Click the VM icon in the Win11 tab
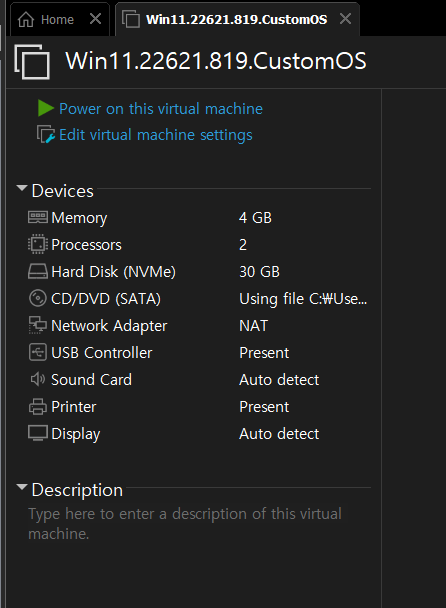The height and width of the screenshot is (608, 446). click(x=131, y=19)
